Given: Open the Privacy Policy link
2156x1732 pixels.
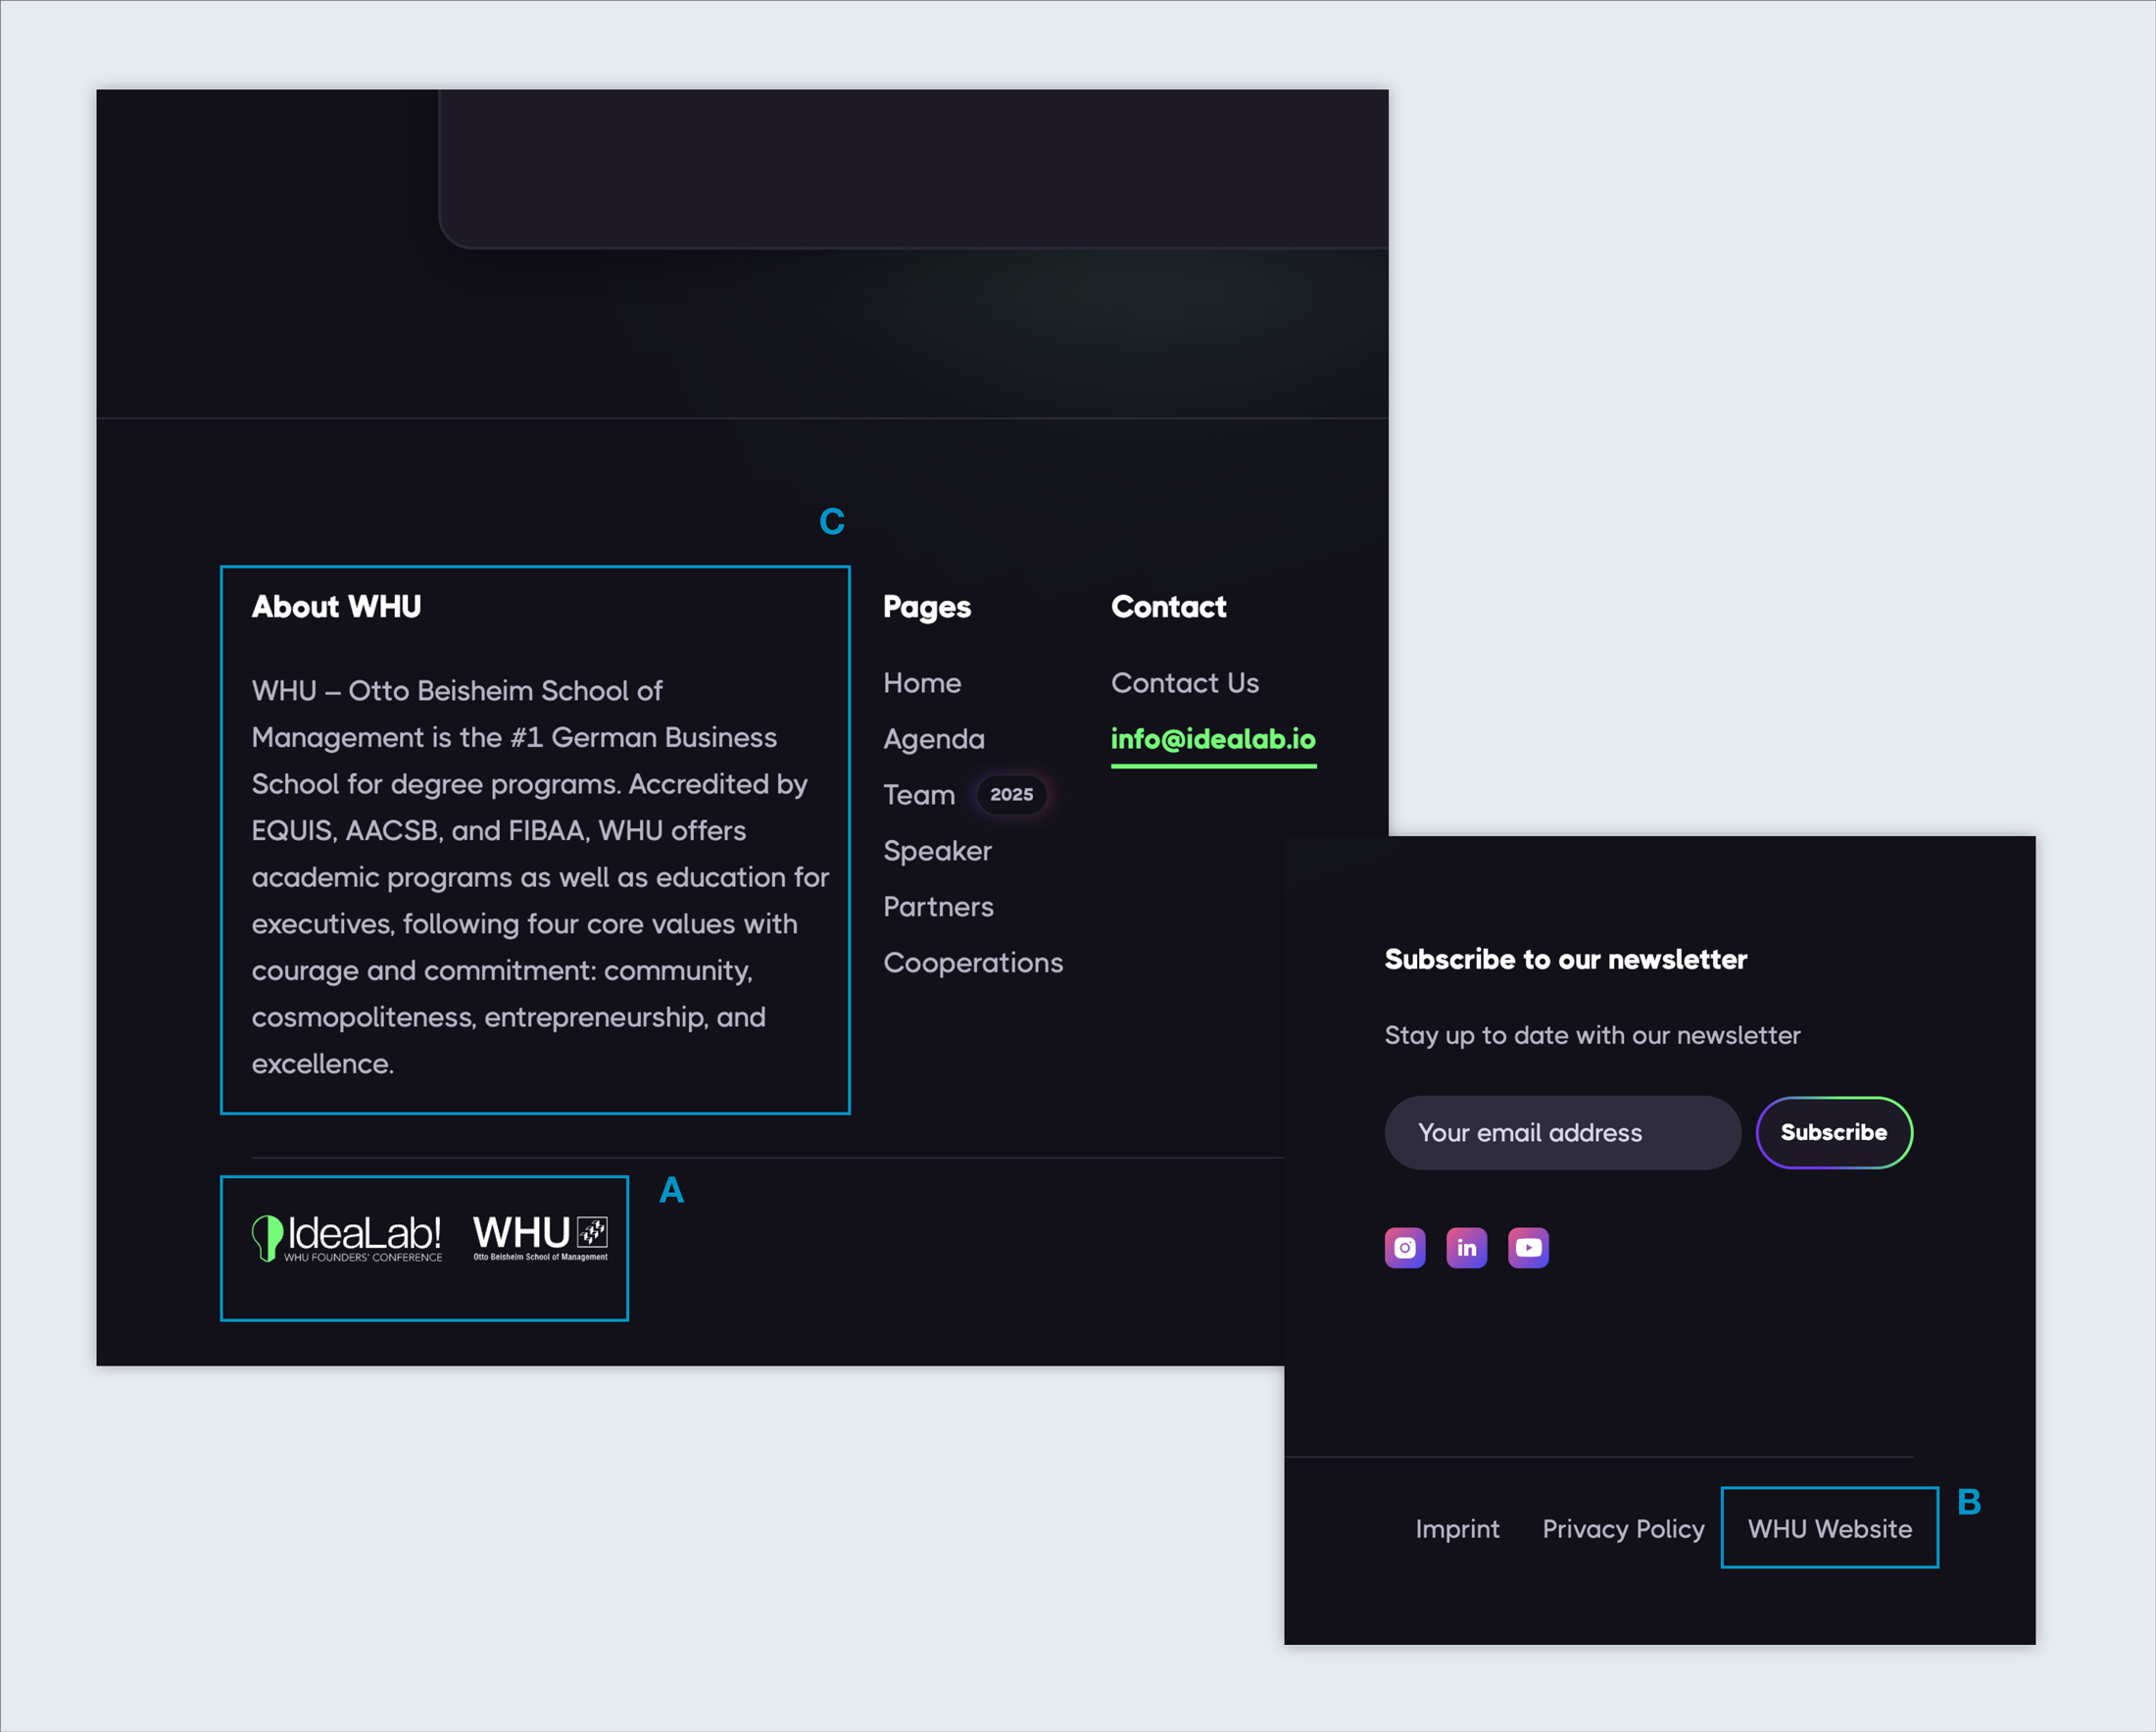Looking at the screenshot, I should tap(1622, 1528).
